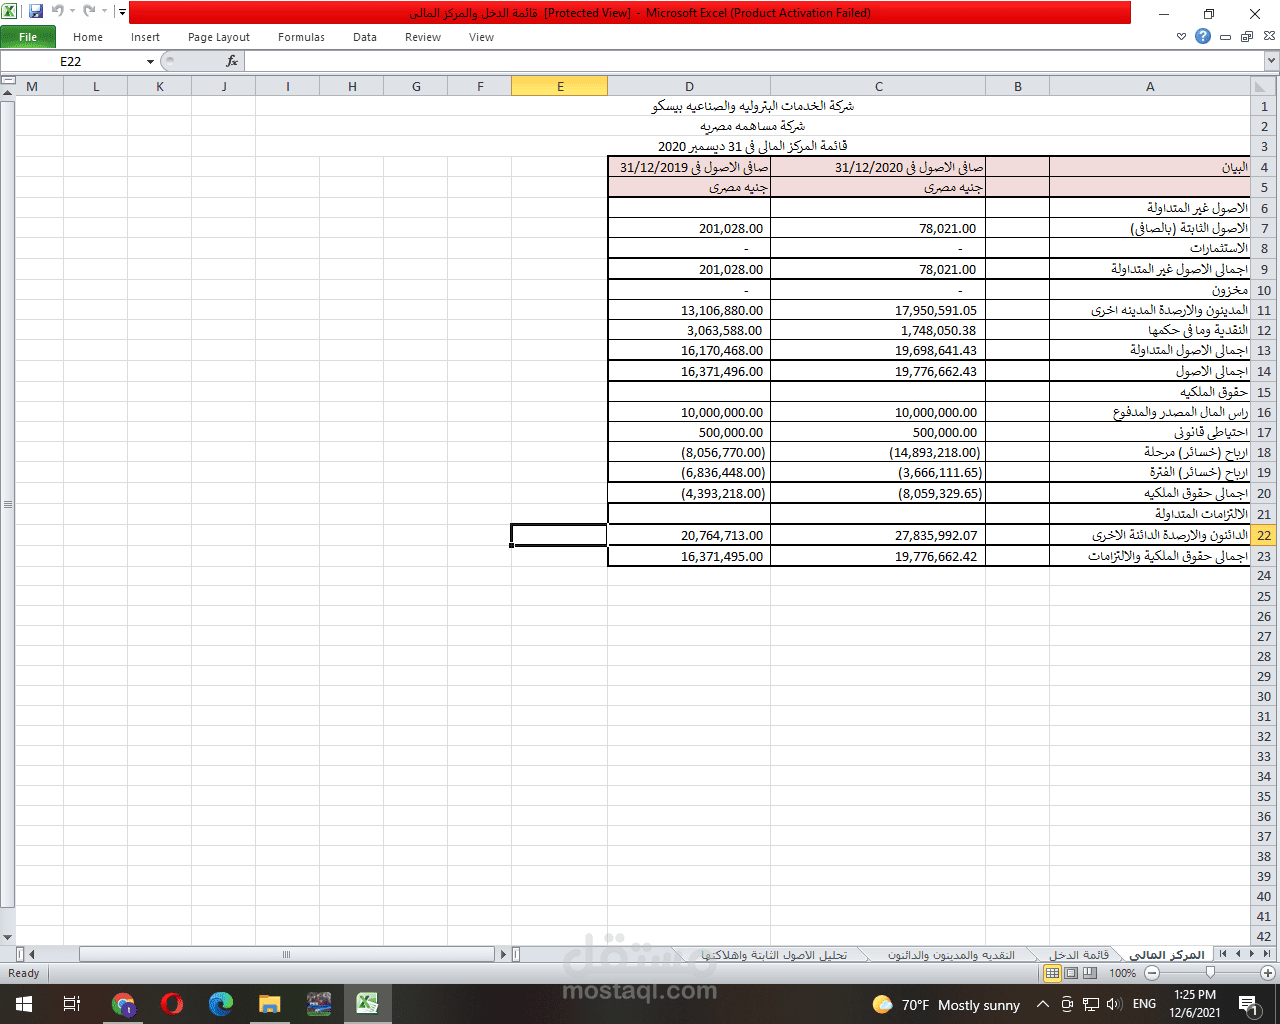Select column D header
This screenshot has height=1024, width=1280.
689,87
